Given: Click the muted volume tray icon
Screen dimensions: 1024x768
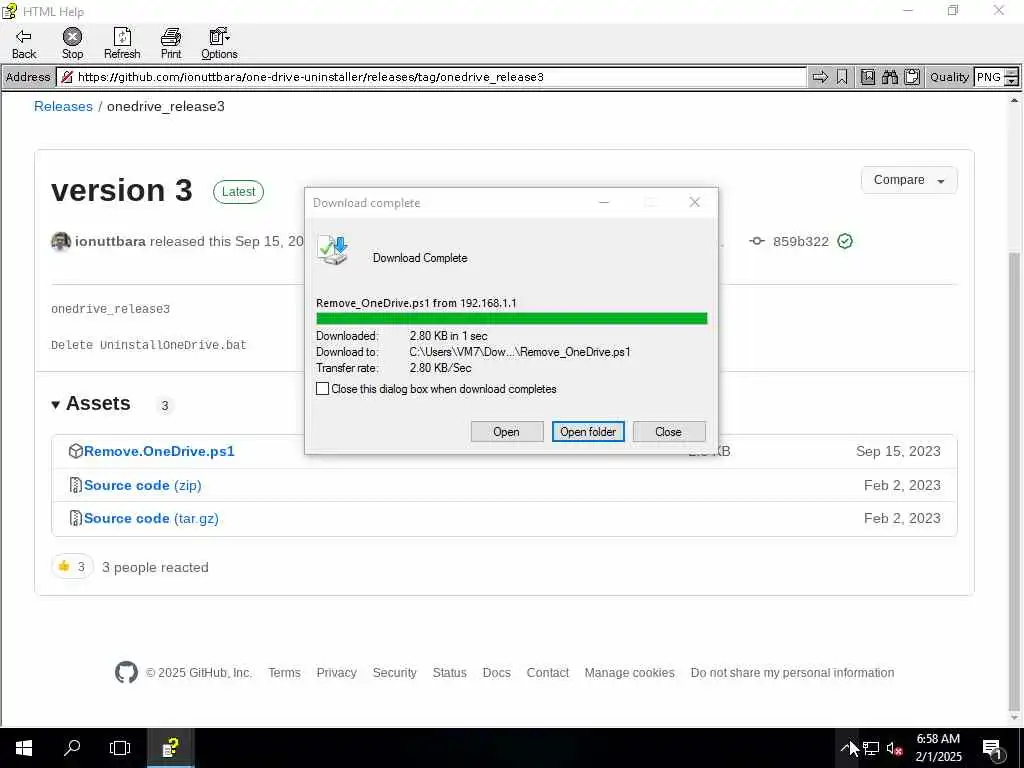Looking at the screenshot, I should 895,748.
